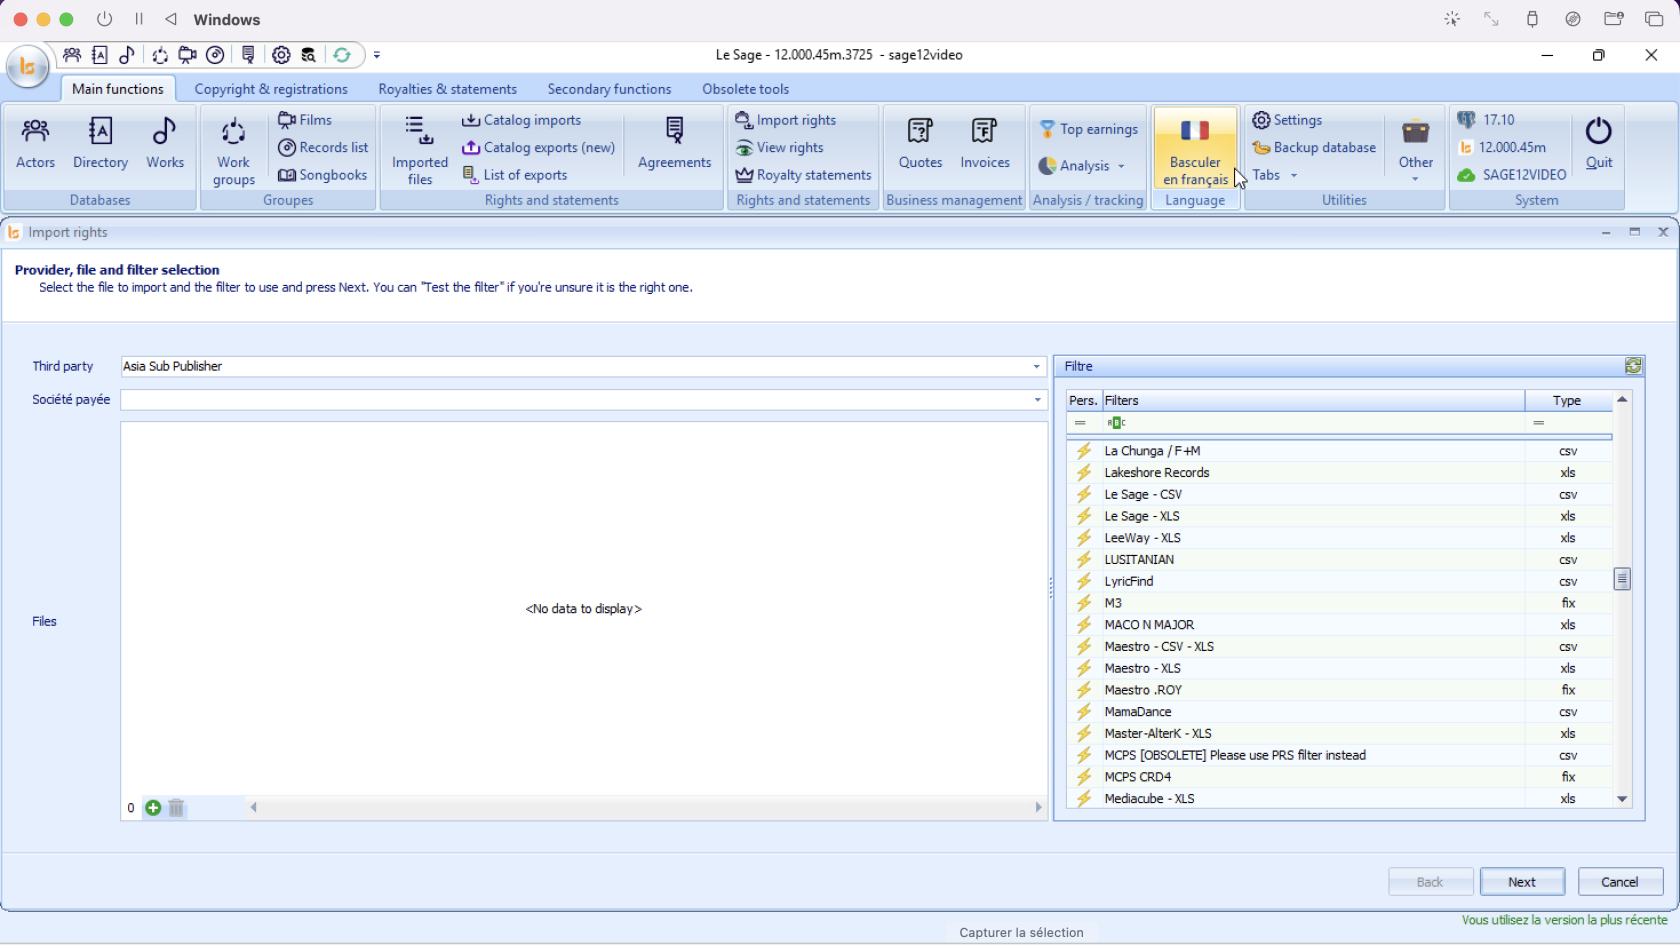This screenshot has height=945, width=1680.
Task: Switch to Secondary functions tab
Action: pos(609,89)
